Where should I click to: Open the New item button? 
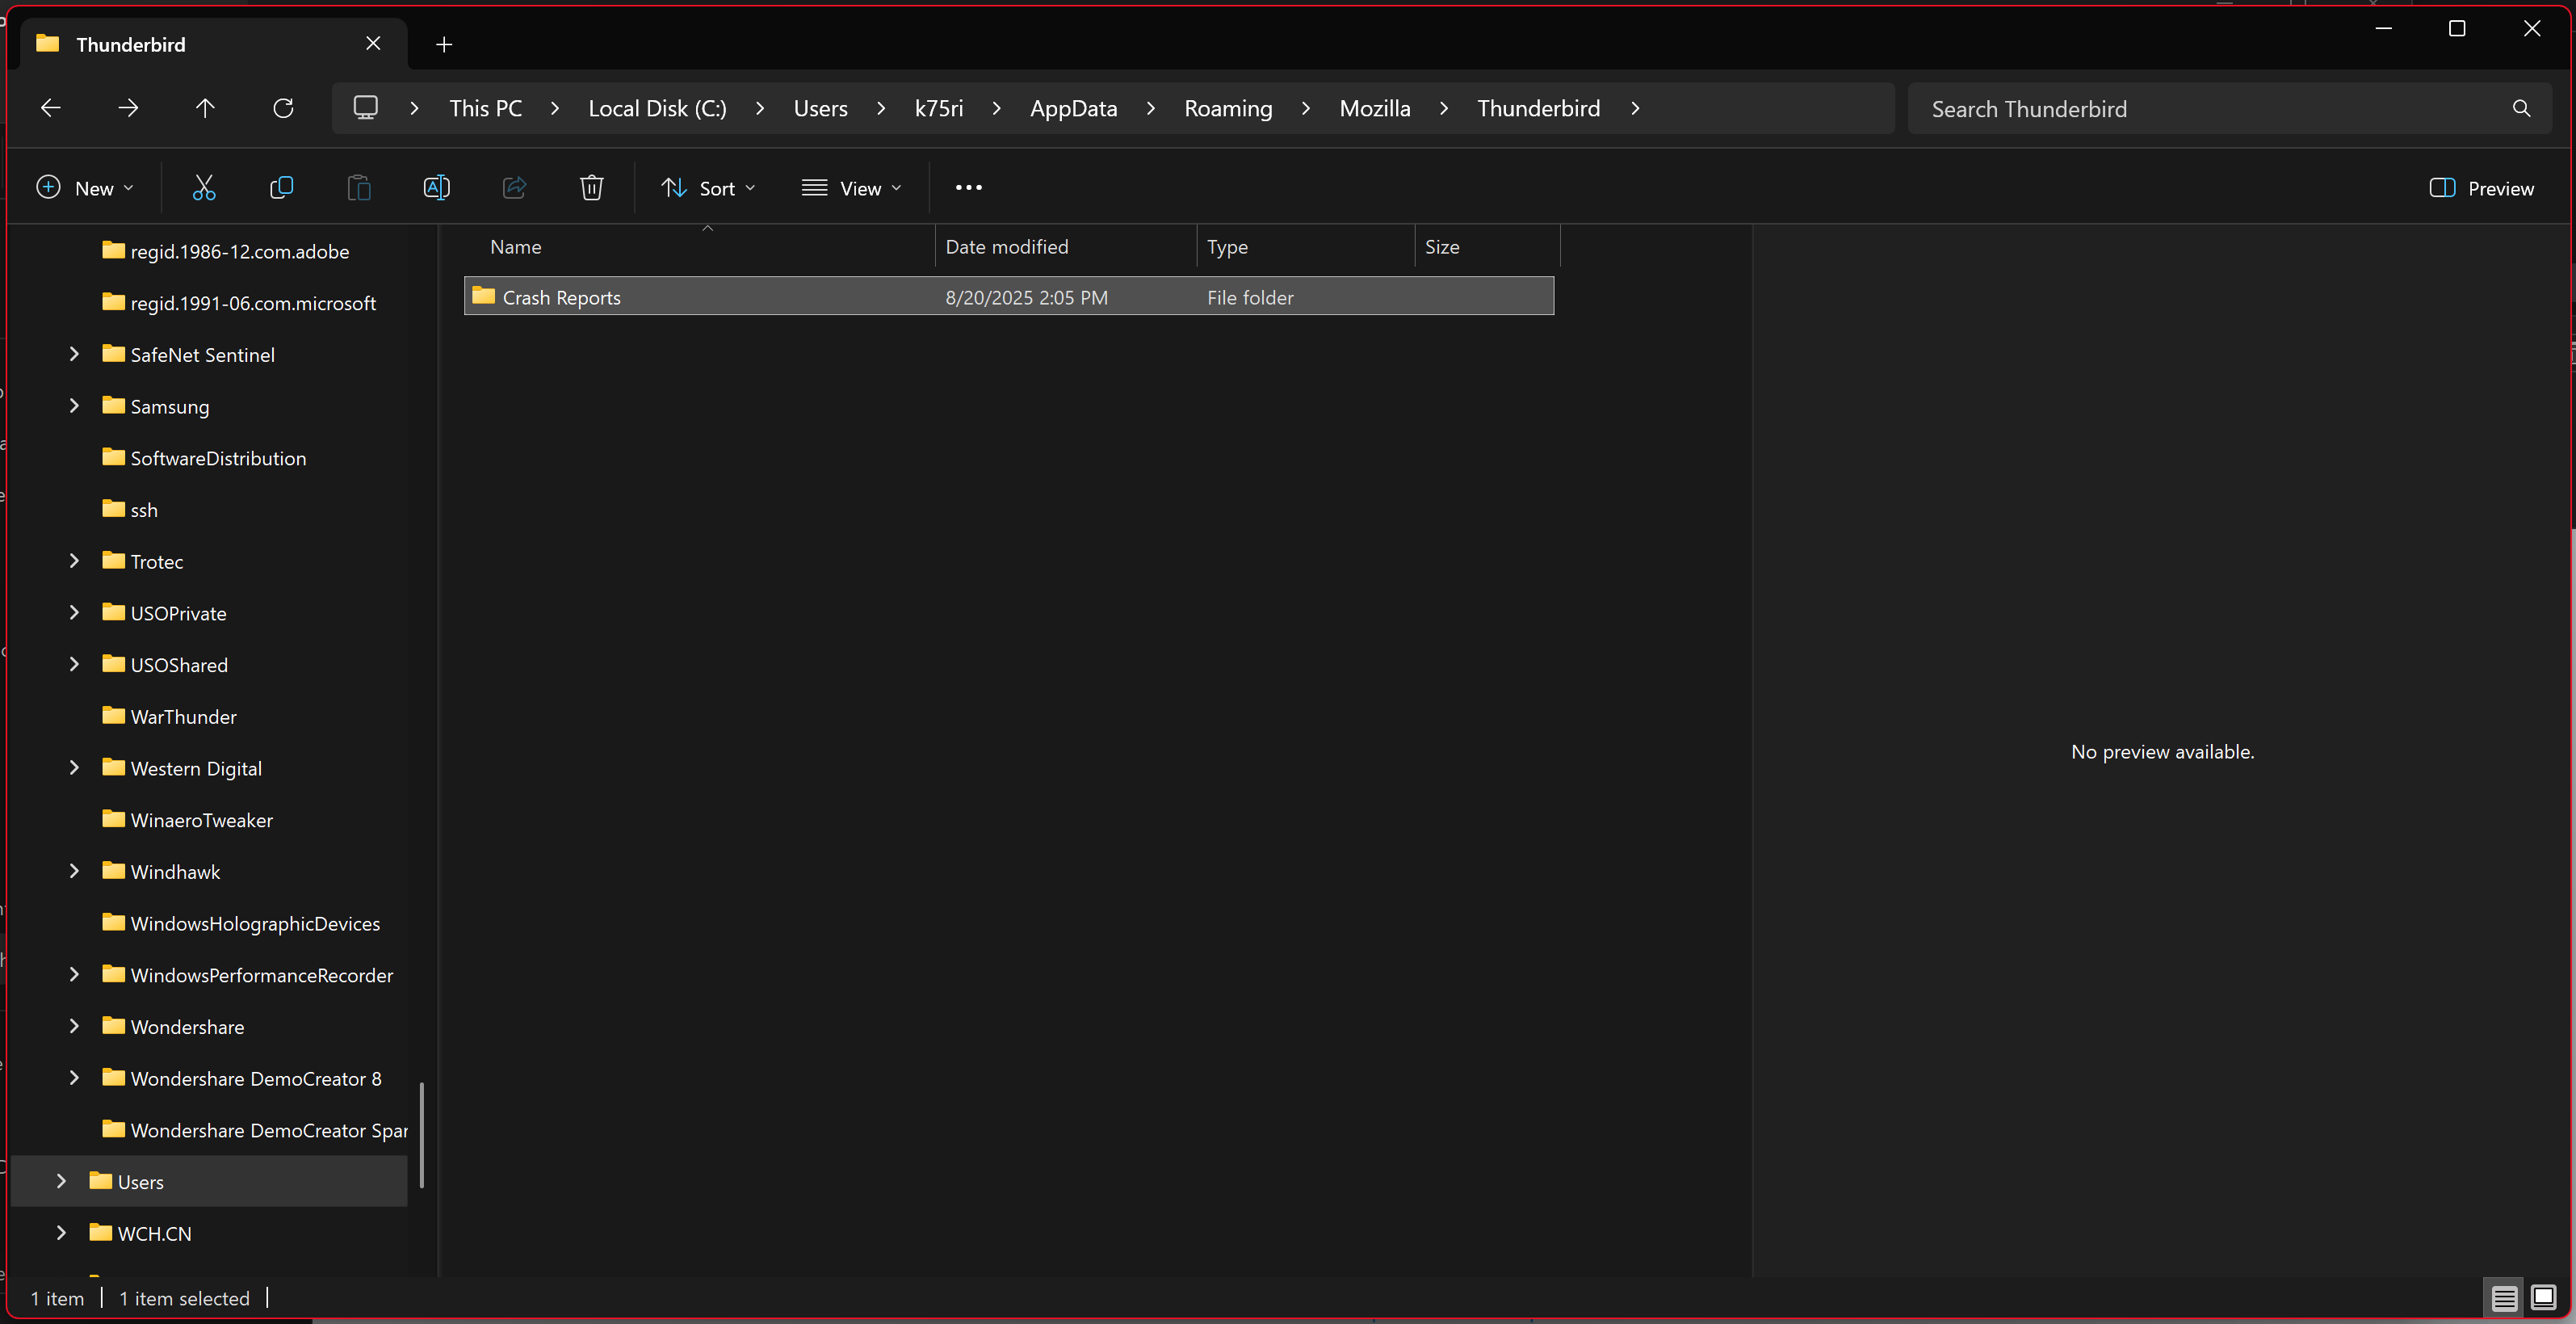[85, 188]
